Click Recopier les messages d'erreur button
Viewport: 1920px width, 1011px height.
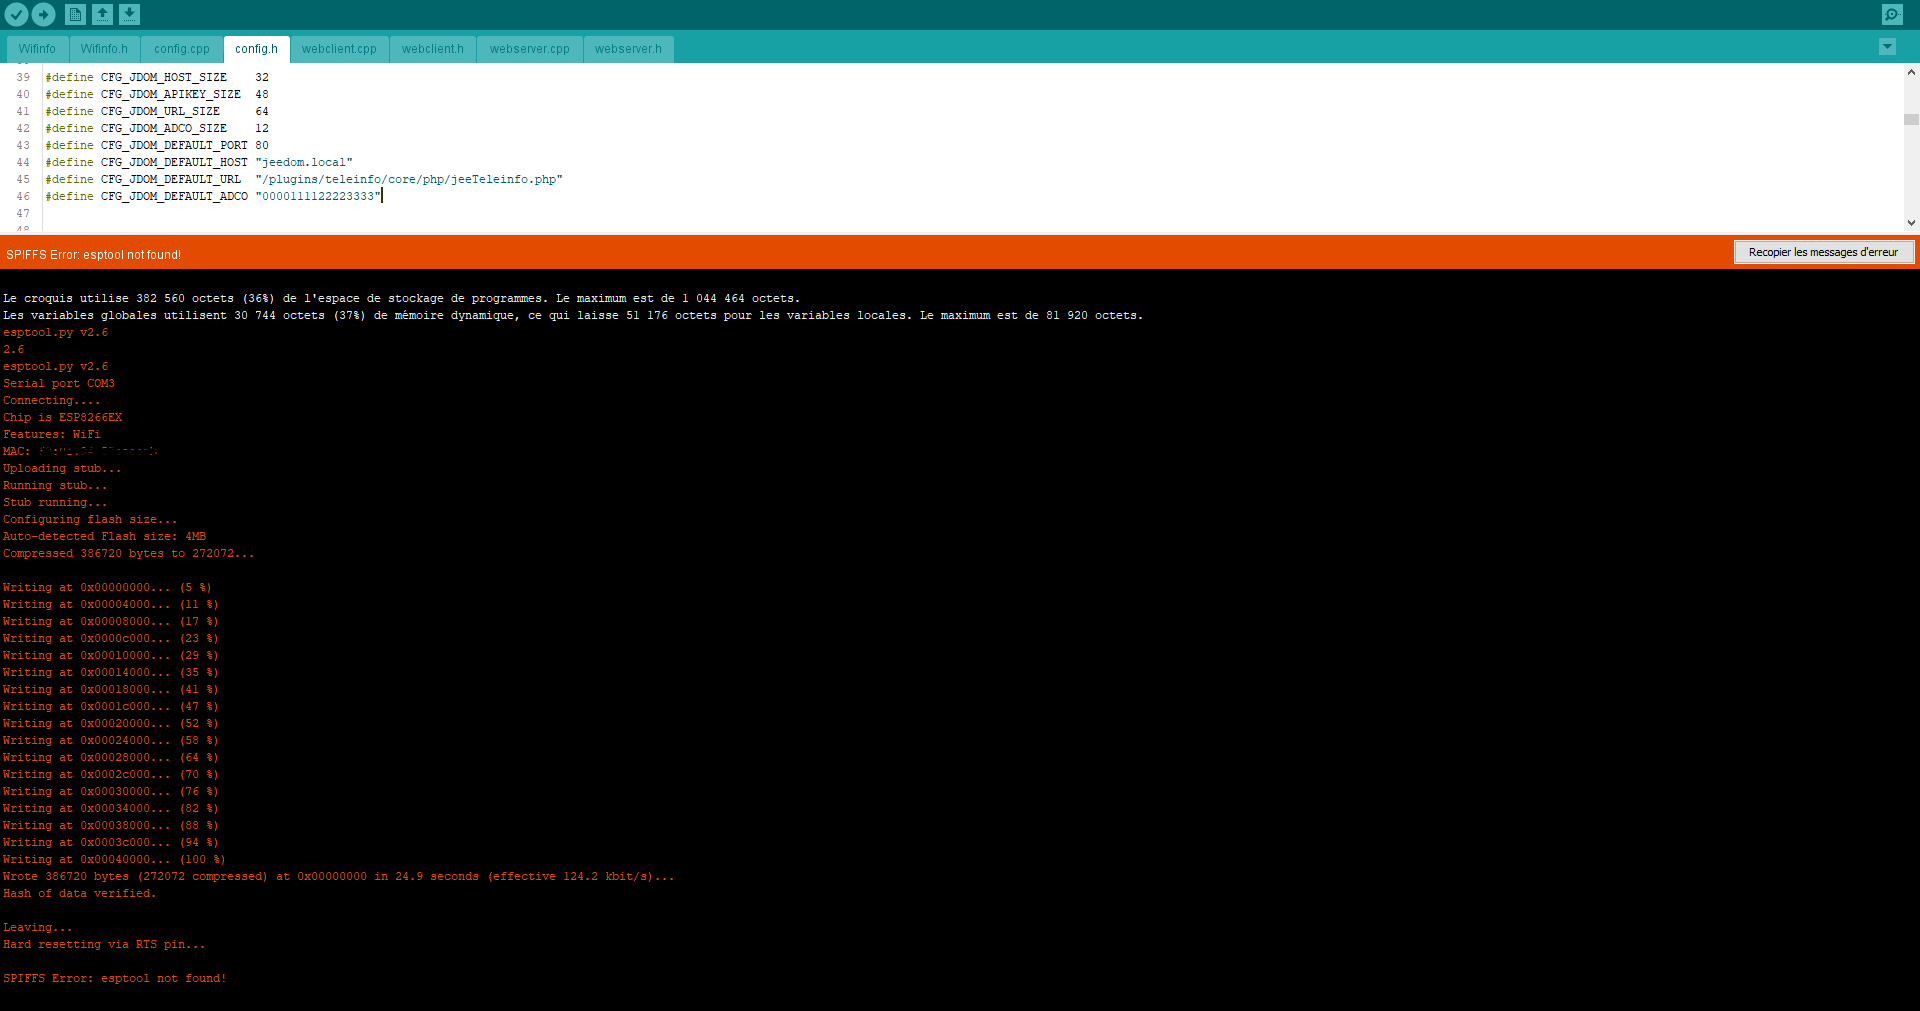pyautogui.click(x=1823, y=252)
